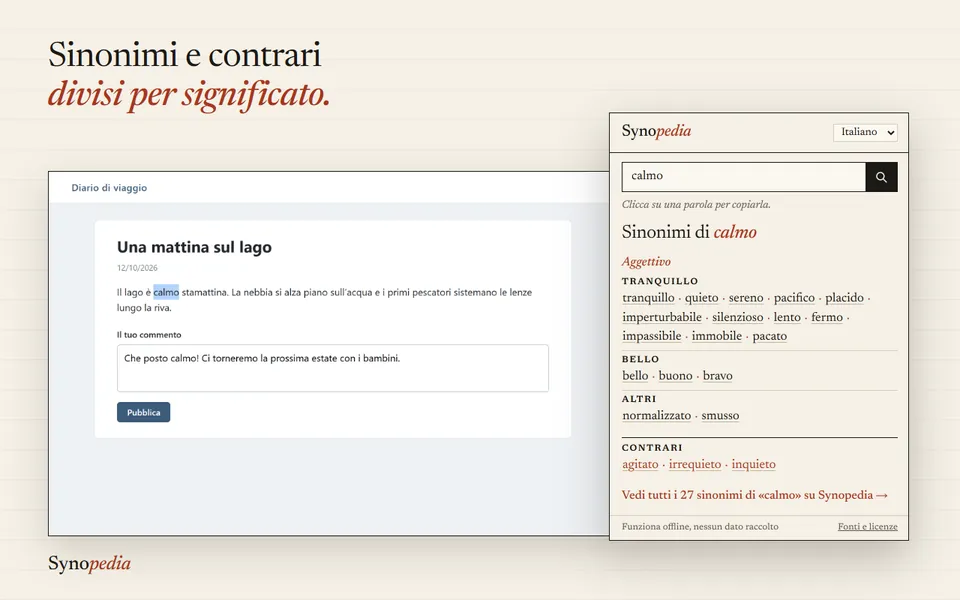Click the Synopedia logo at the page bottom
This screenshot has height=600, width=960.
tap(89, 563)
